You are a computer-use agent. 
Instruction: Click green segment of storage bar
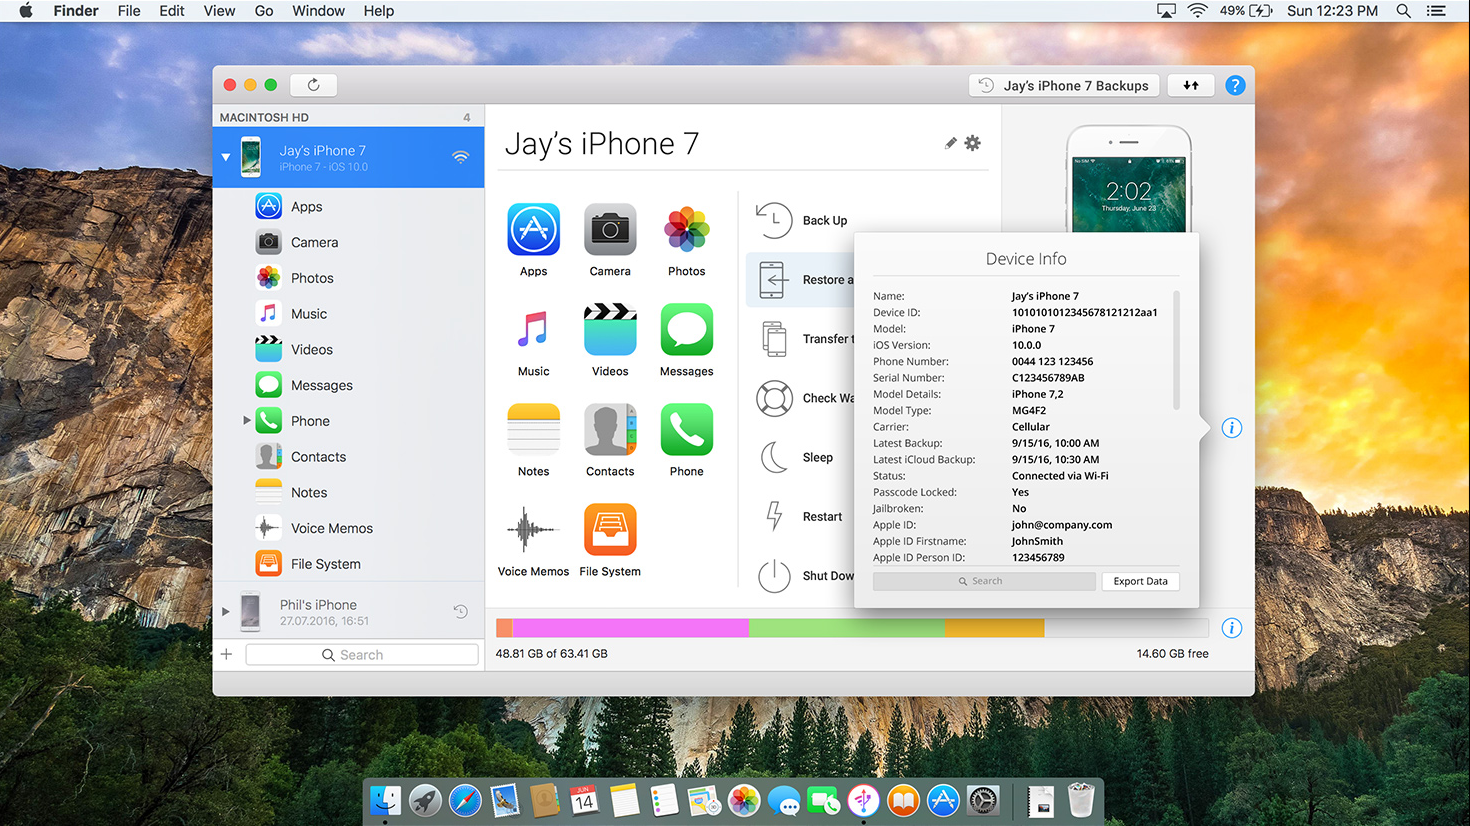coord(847,628)
